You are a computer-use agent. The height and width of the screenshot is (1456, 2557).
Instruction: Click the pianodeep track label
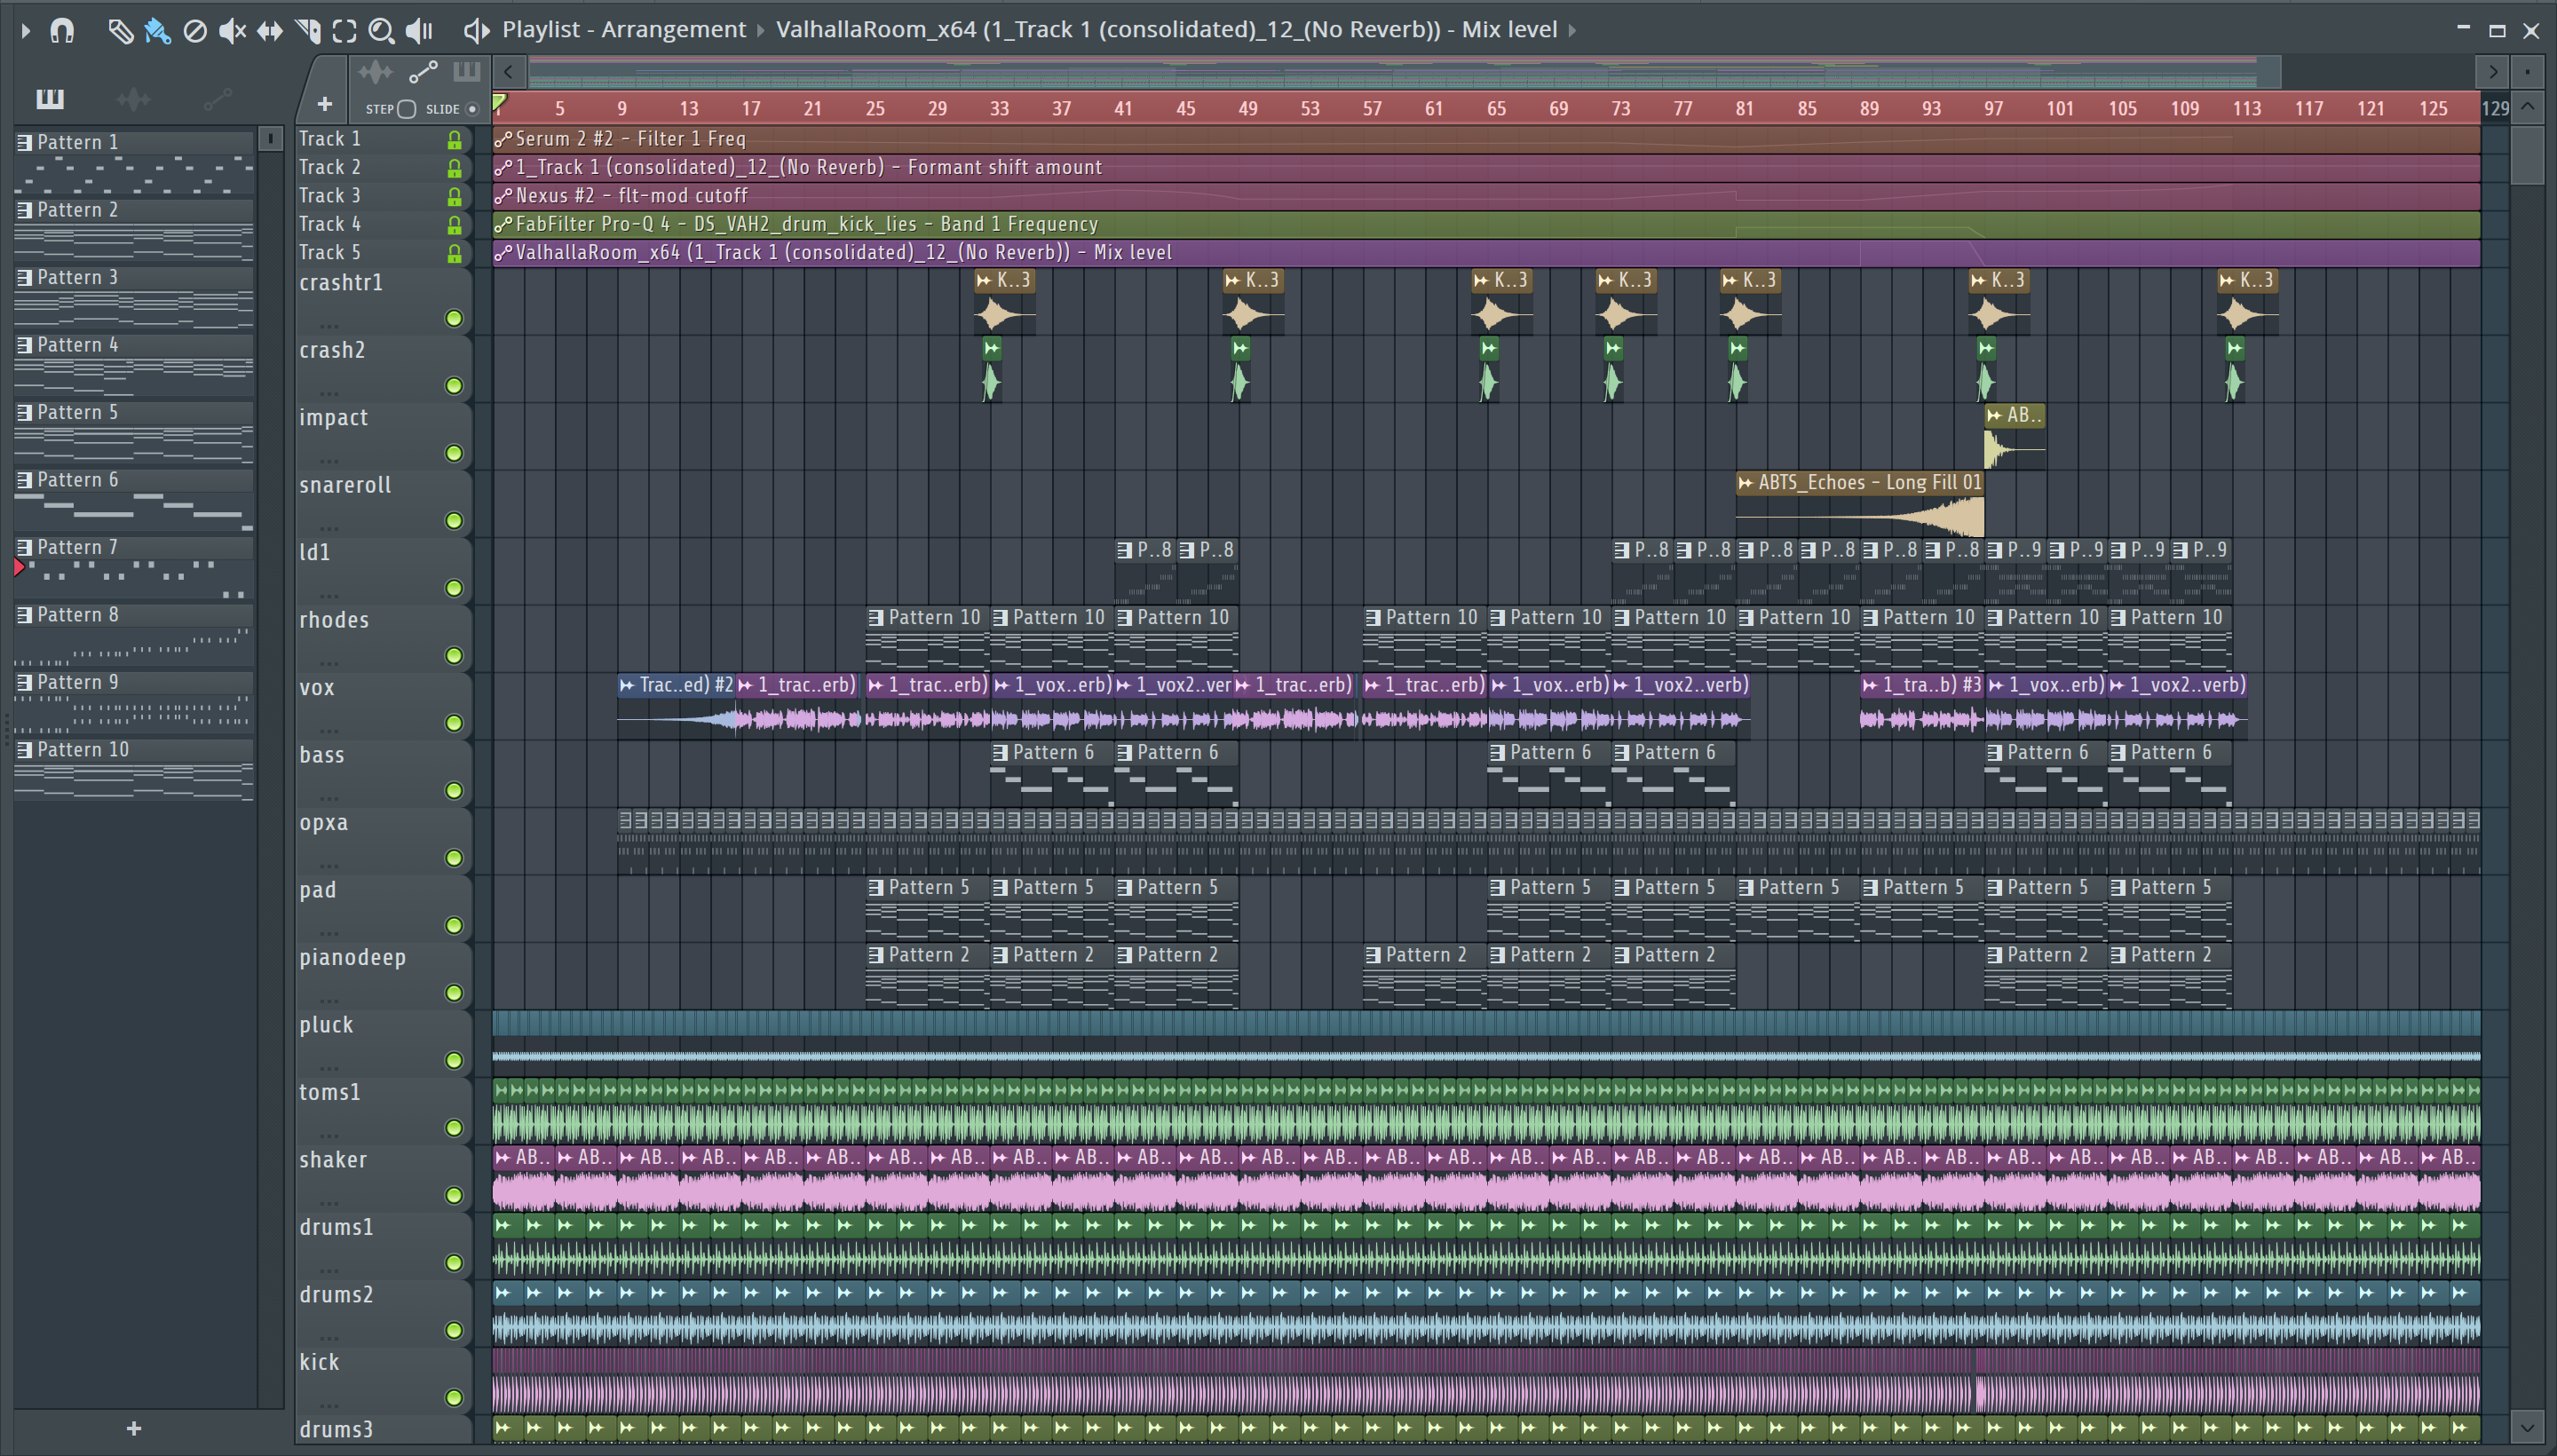[x=353, y=957]
